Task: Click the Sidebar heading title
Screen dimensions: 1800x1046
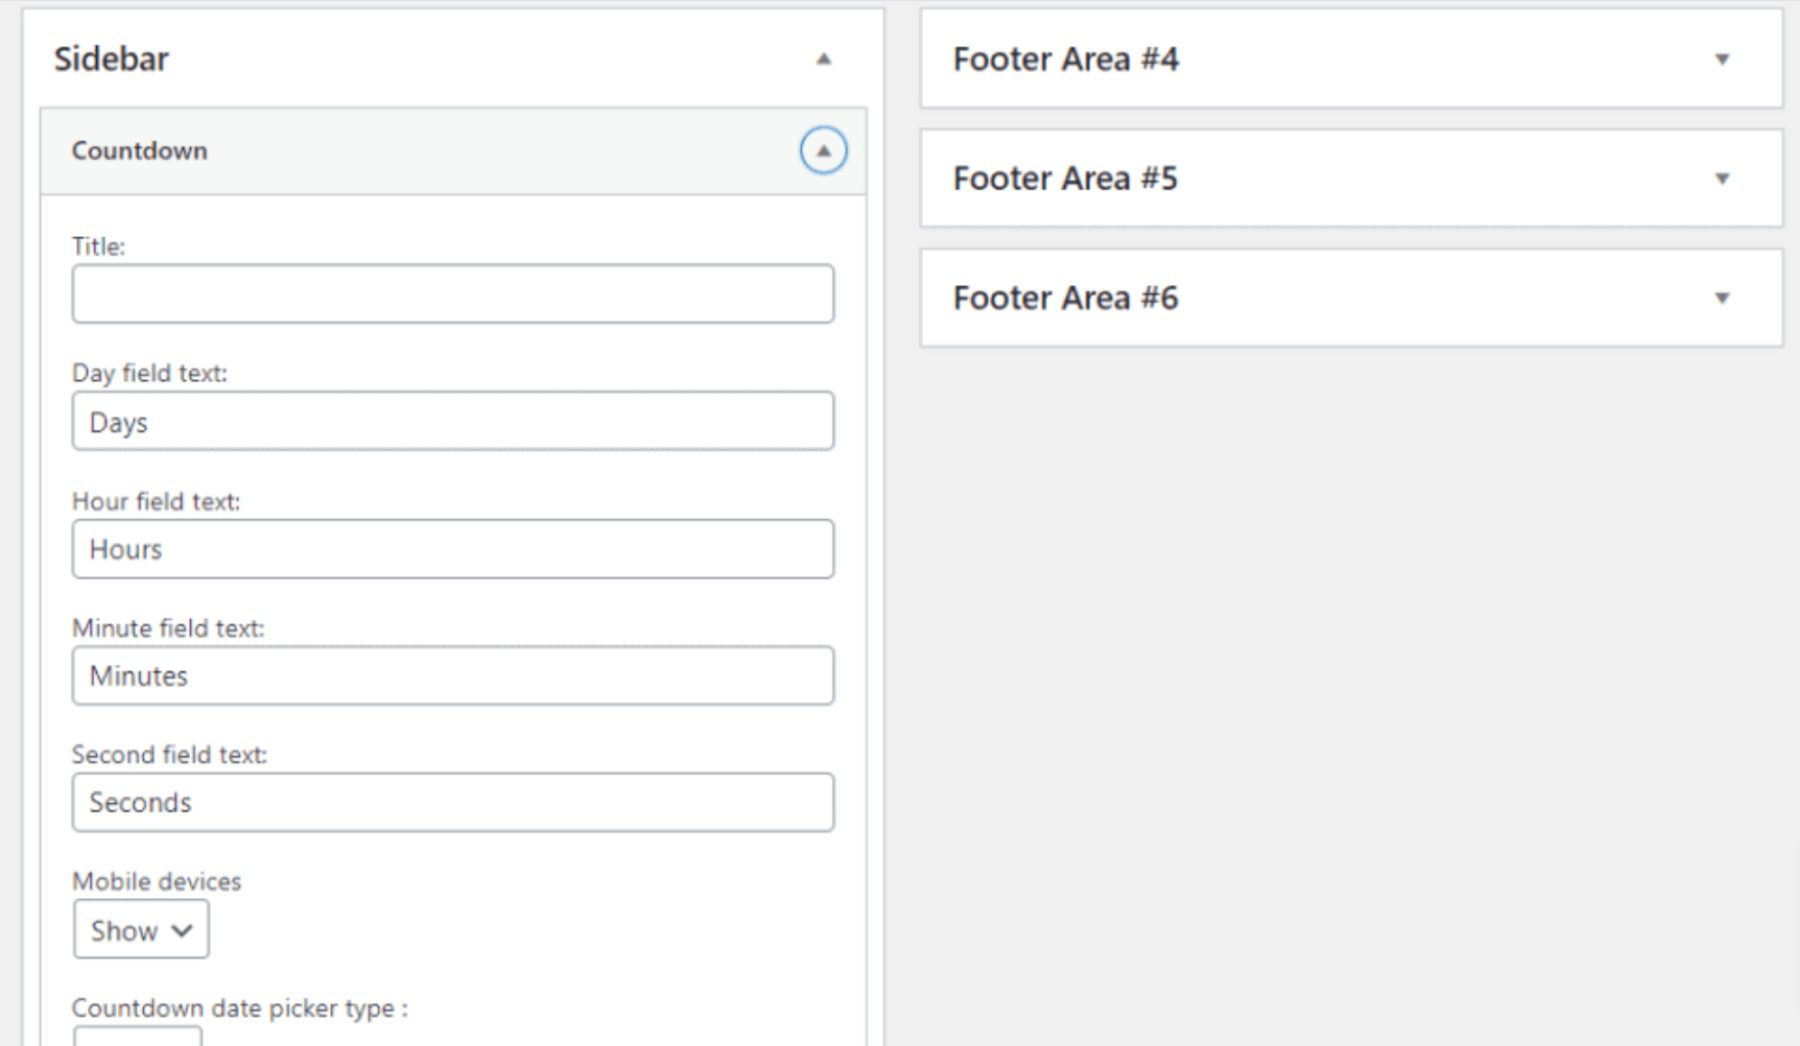Action: click(x=111, y=59)
